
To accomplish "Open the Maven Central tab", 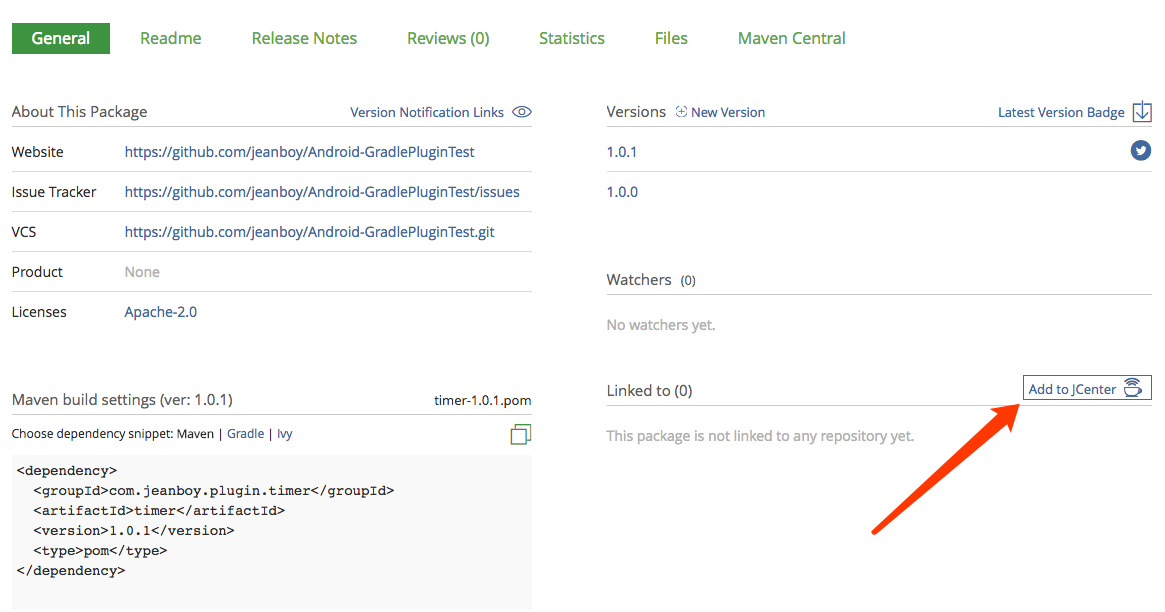I will [x=791, y=39].
